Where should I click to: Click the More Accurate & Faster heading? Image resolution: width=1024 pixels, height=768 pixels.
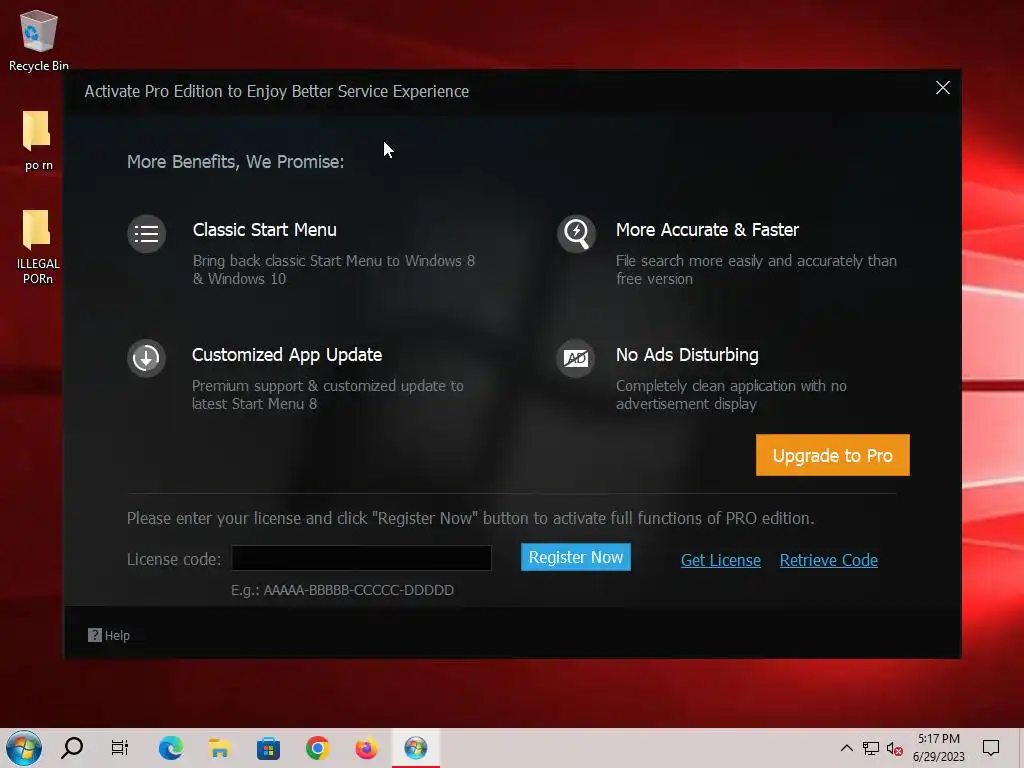[707, 230]
